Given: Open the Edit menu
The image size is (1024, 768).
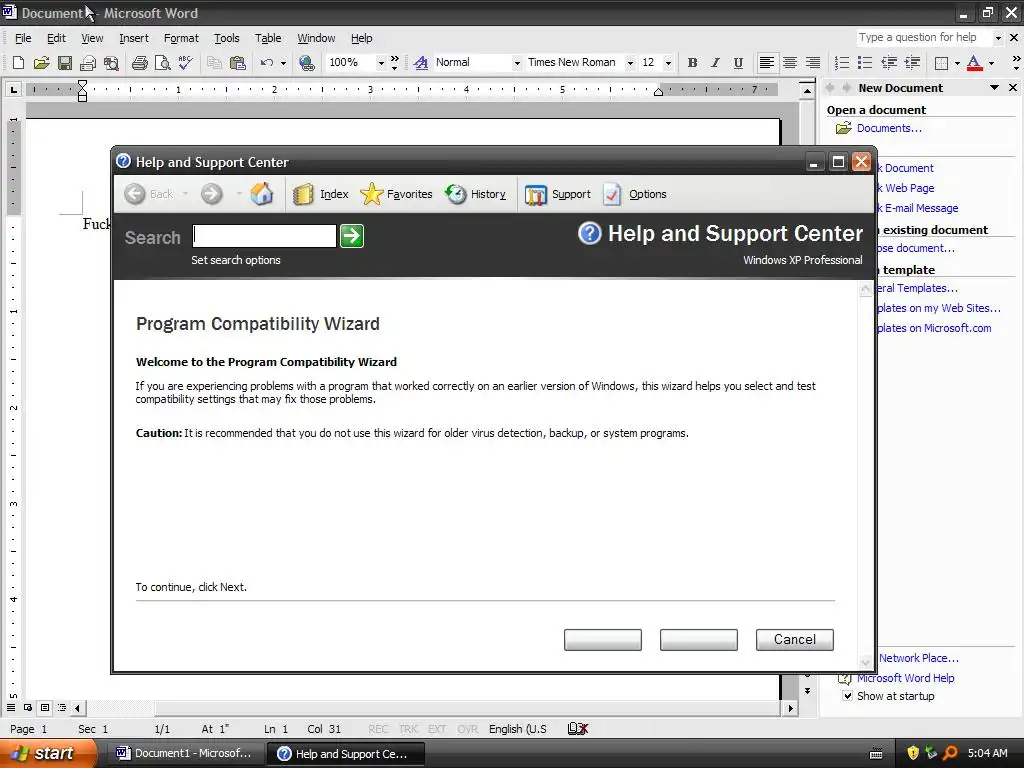Looking at the screenshot, I should click(x=56, y=38).
